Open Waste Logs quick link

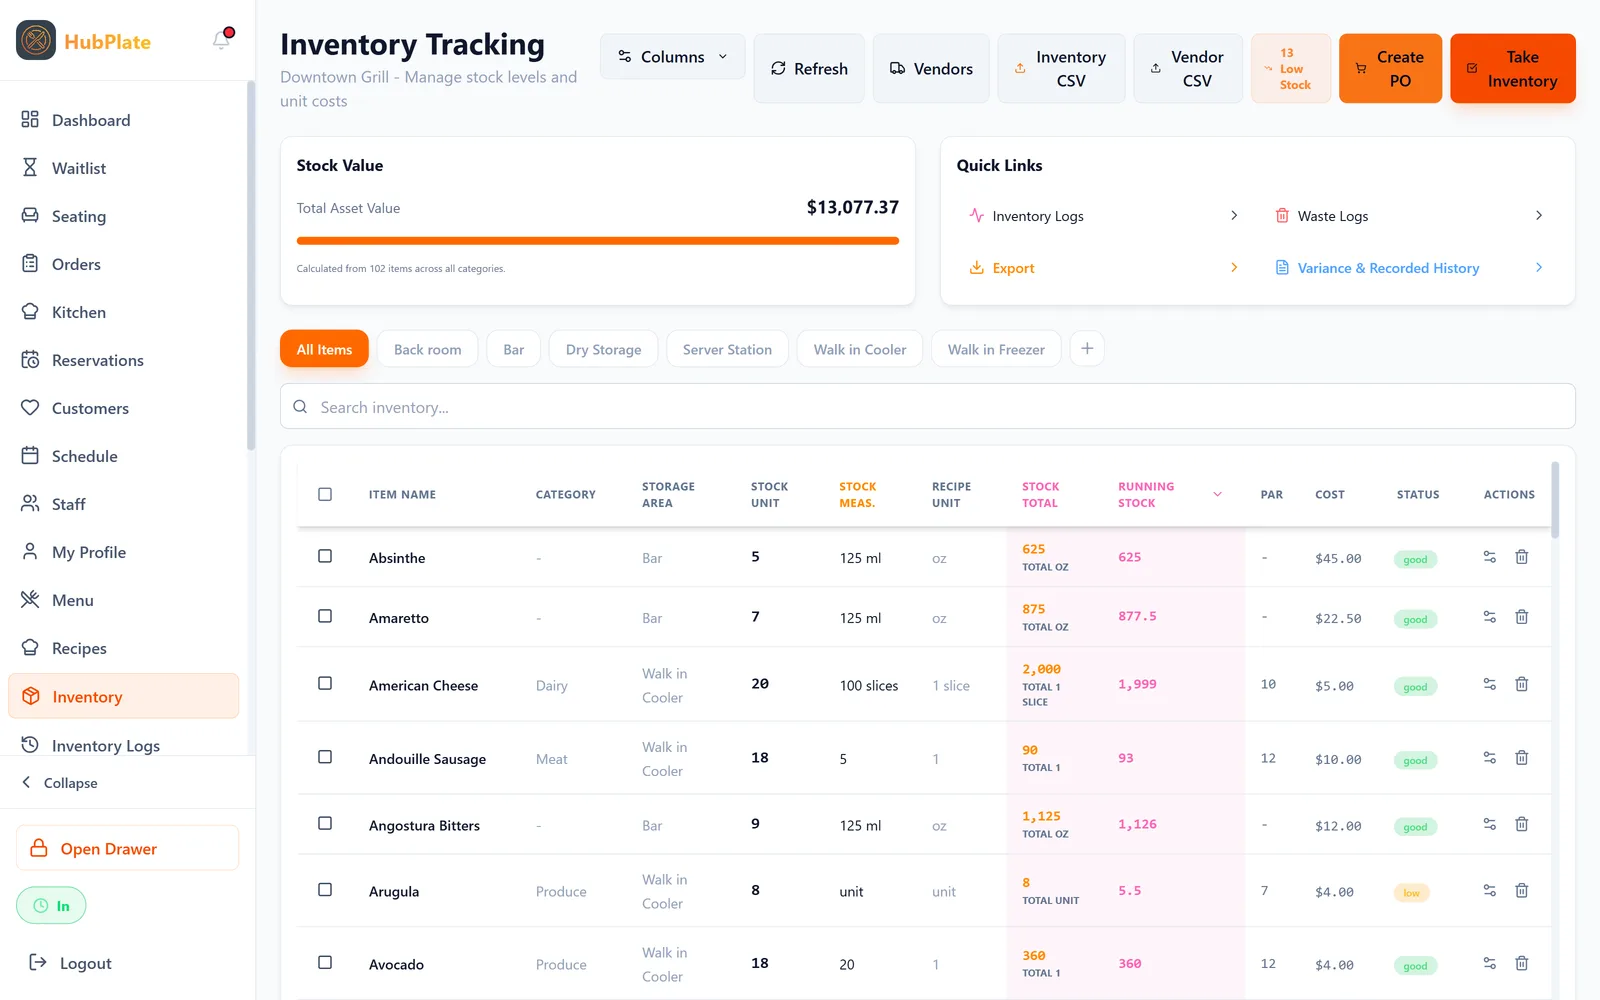tap(1410, 216)
